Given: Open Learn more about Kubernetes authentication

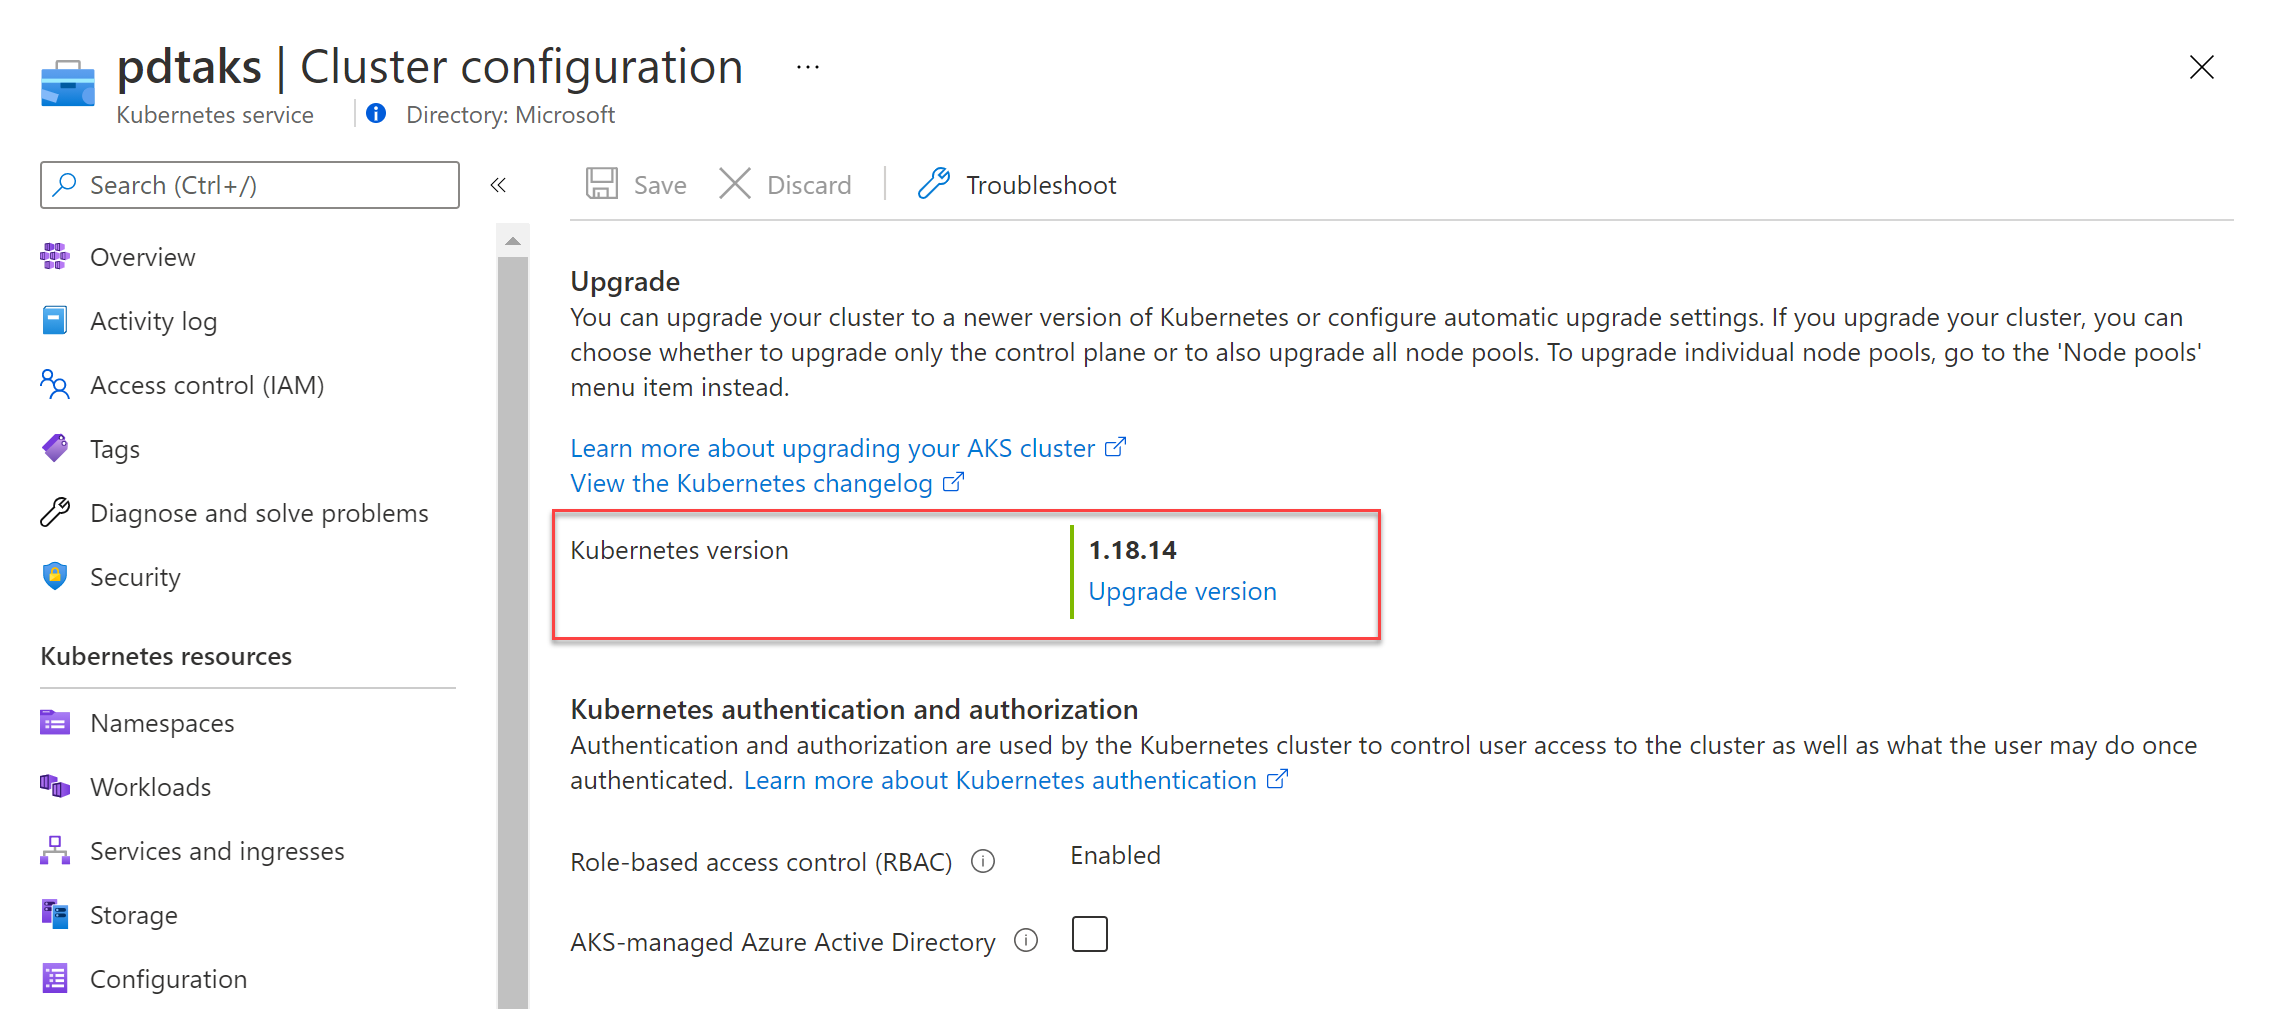Looking at the screenshot, I should (x=1000, y=780).
